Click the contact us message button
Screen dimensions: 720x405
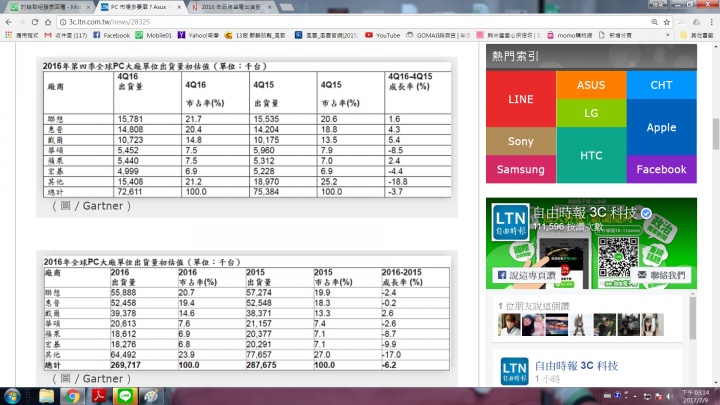click(661, 275)
